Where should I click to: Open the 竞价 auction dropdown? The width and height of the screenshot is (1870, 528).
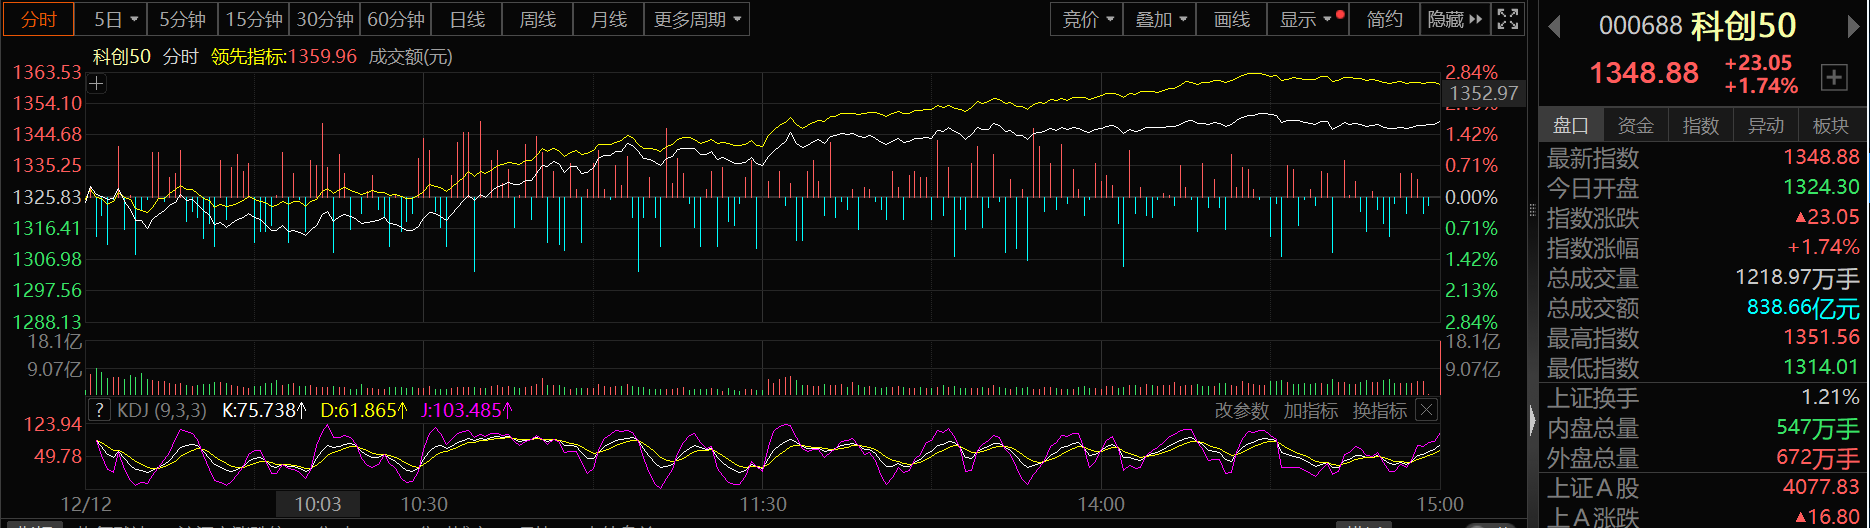click(x=1087, y=19)
